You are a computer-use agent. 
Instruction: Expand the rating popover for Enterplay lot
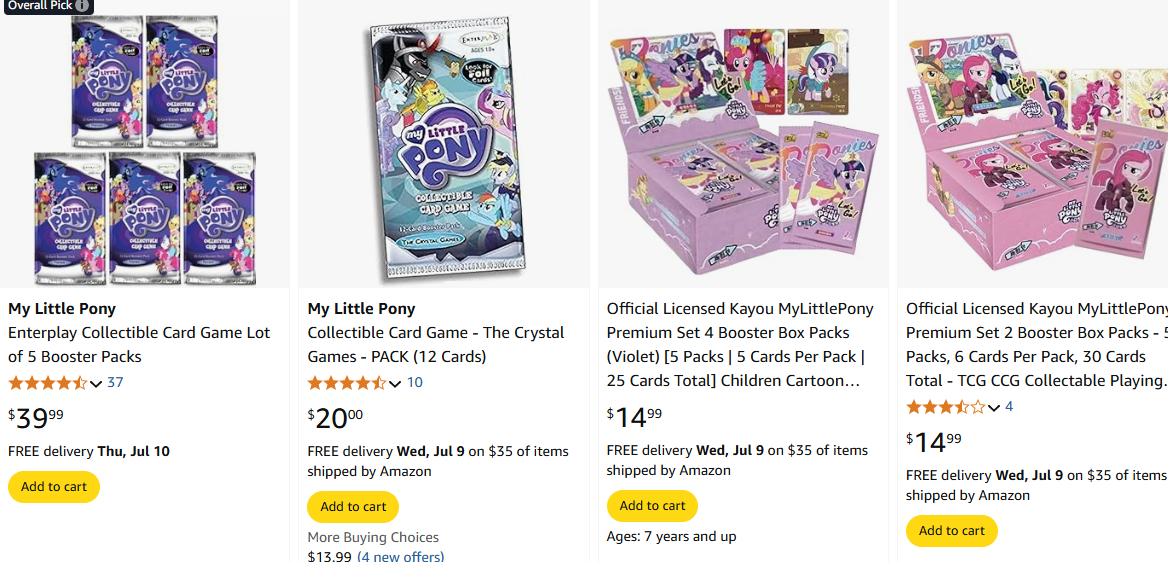click(96, 383)
